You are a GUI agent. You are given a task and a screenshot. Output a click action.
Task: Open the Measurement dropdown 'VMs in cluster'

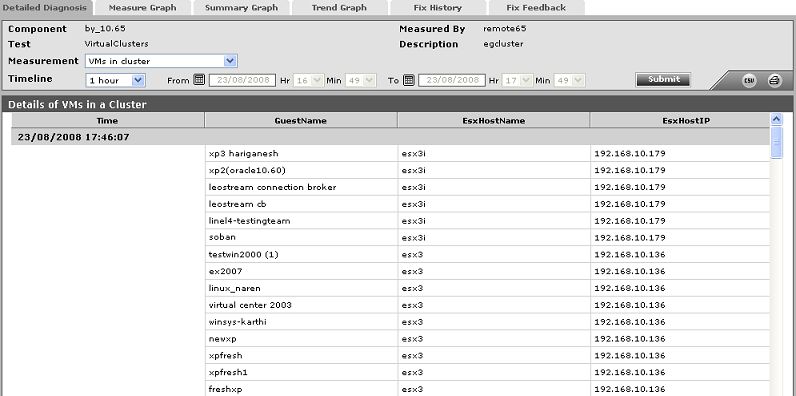point(161,61)
